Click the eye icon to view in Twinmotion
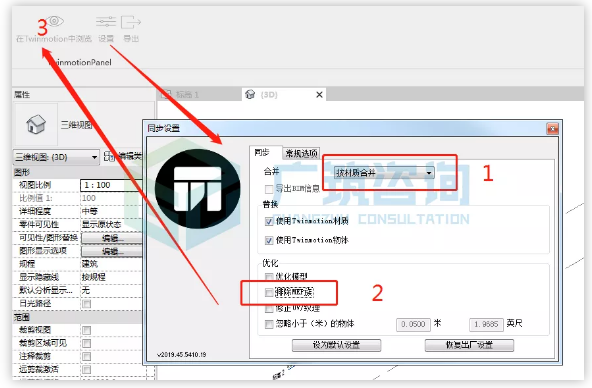 coord(55,21)
